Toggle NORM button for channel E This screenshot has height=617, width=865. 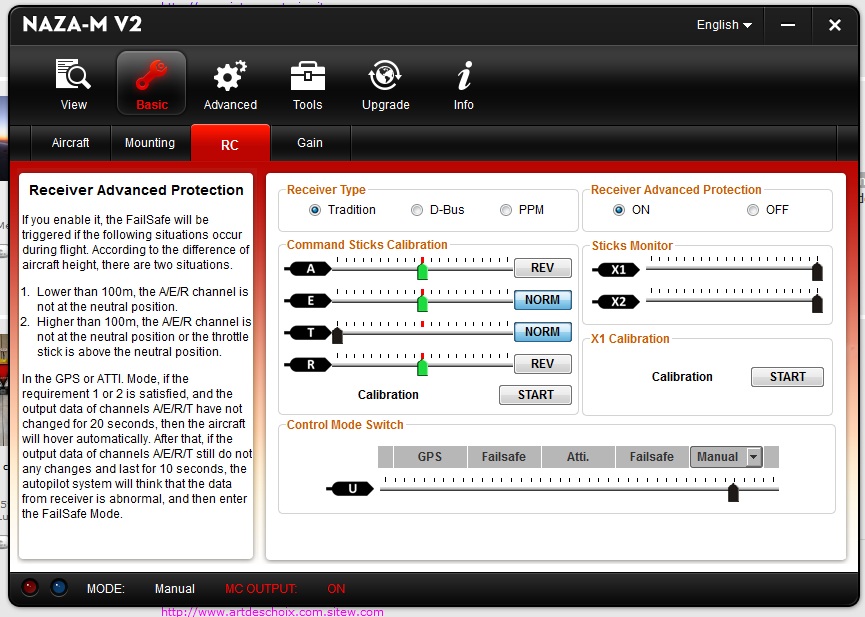point(543,300)
